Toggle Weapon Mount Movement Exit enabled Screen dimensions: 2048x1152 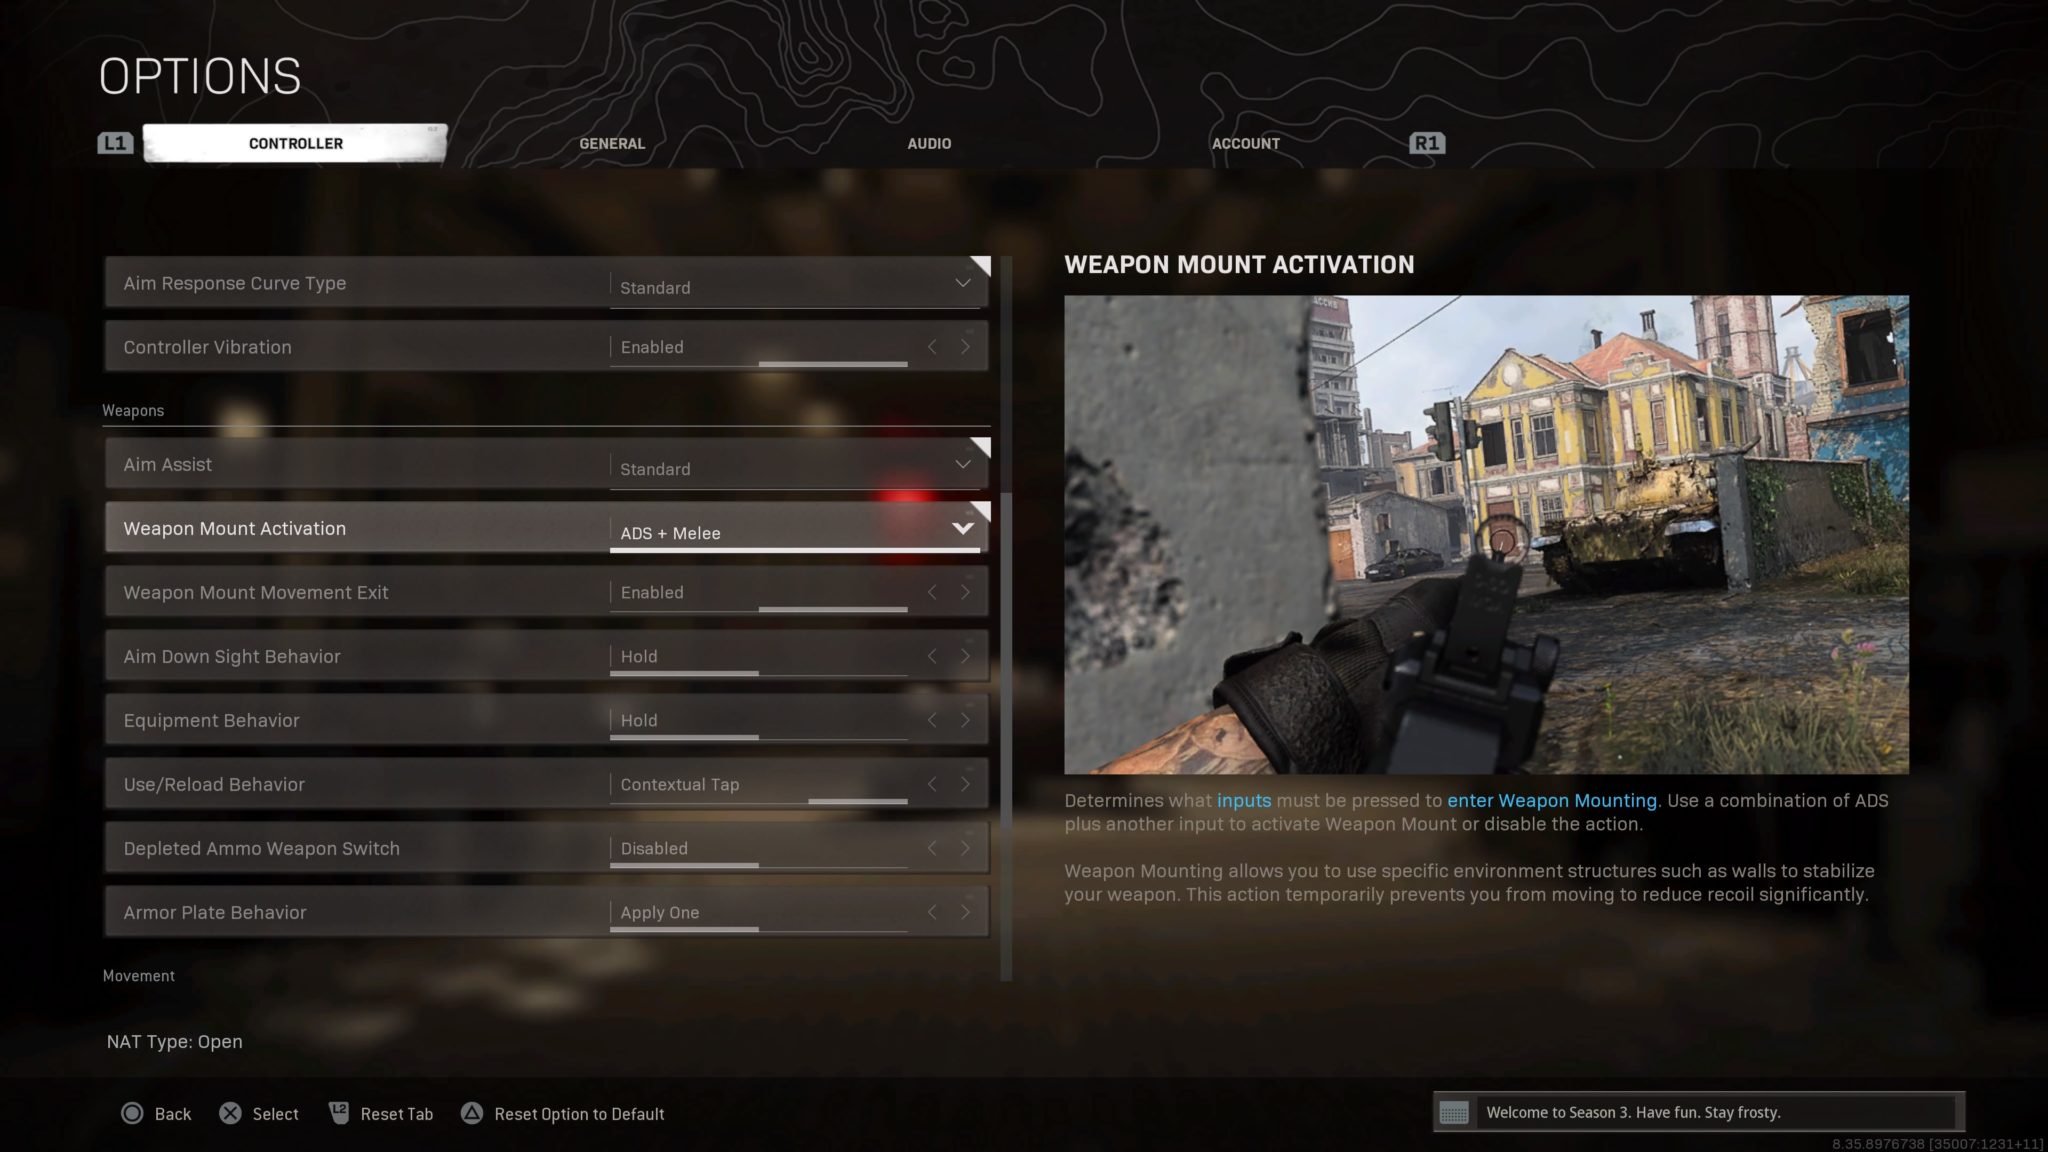point(965,591)
